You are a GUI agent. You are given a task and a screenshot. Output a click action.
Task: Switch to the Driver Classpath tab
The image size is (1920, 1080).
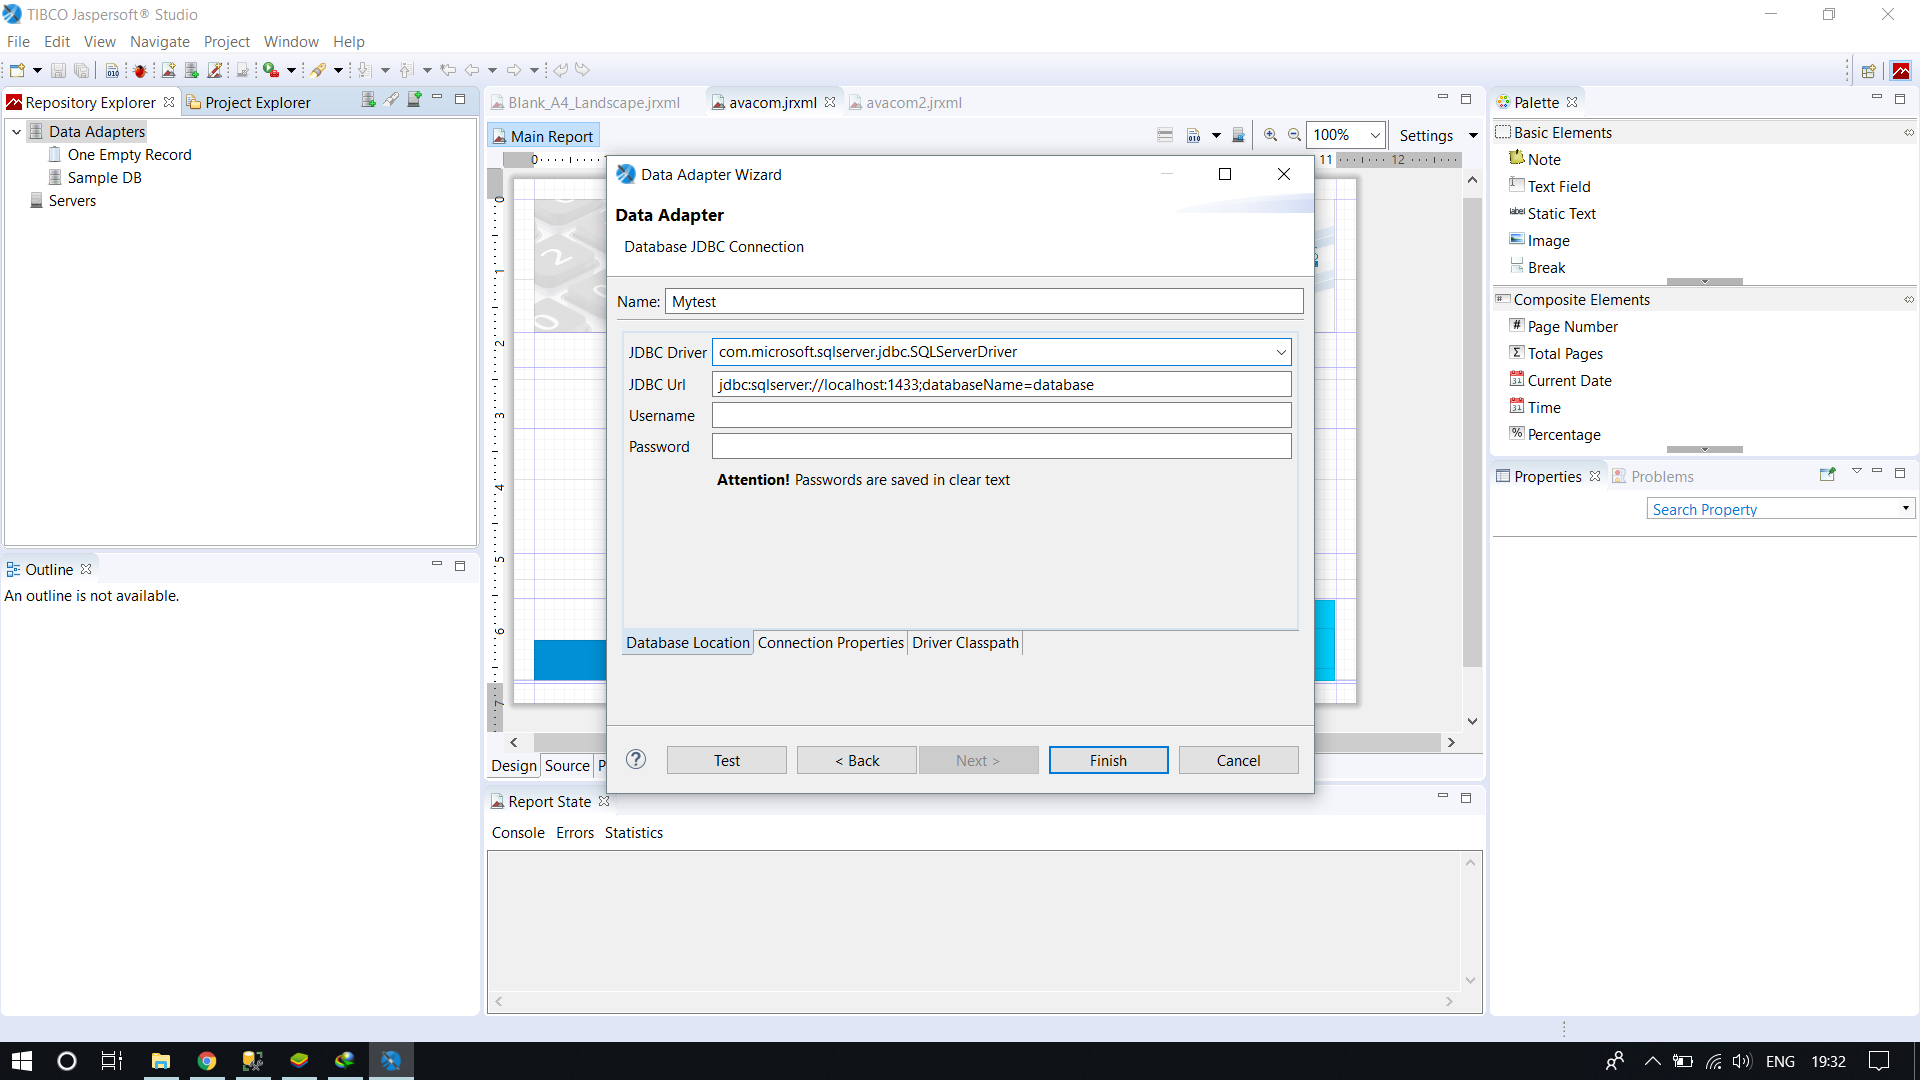(x=965, y=643)
